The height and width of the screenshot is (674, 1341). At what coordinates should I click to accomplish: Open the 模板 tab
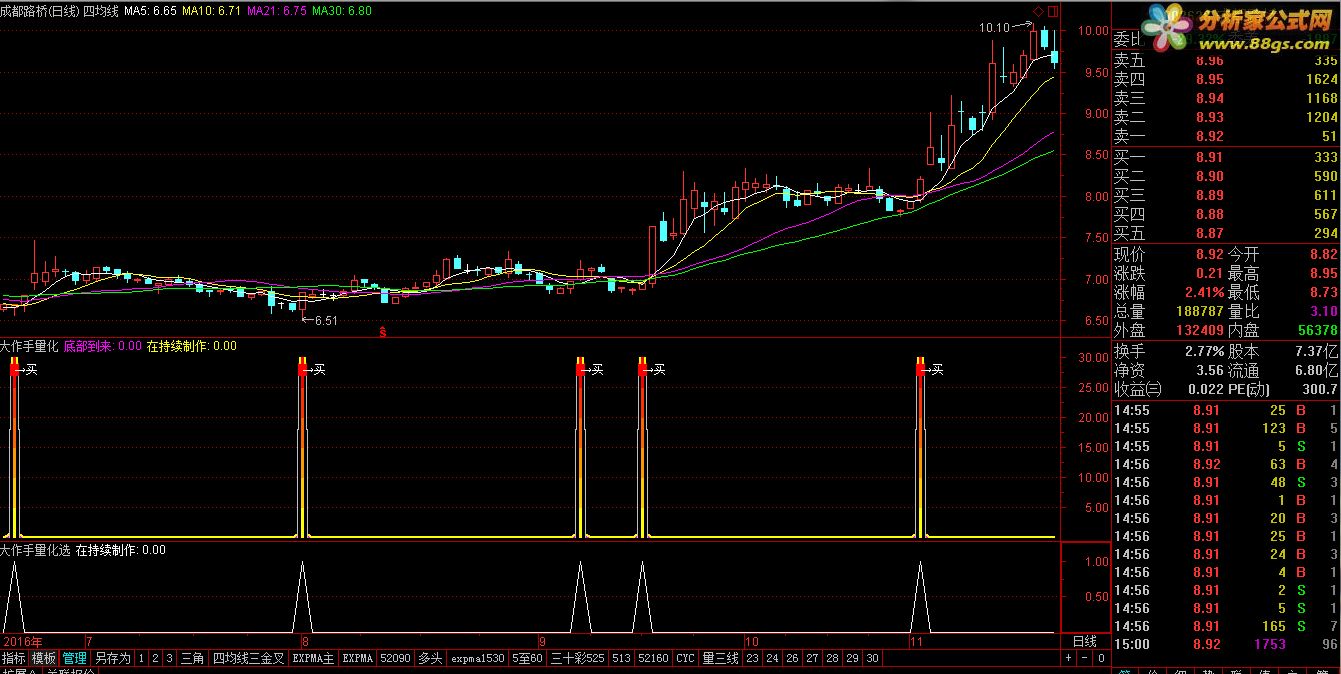click(x=44, y=659)
